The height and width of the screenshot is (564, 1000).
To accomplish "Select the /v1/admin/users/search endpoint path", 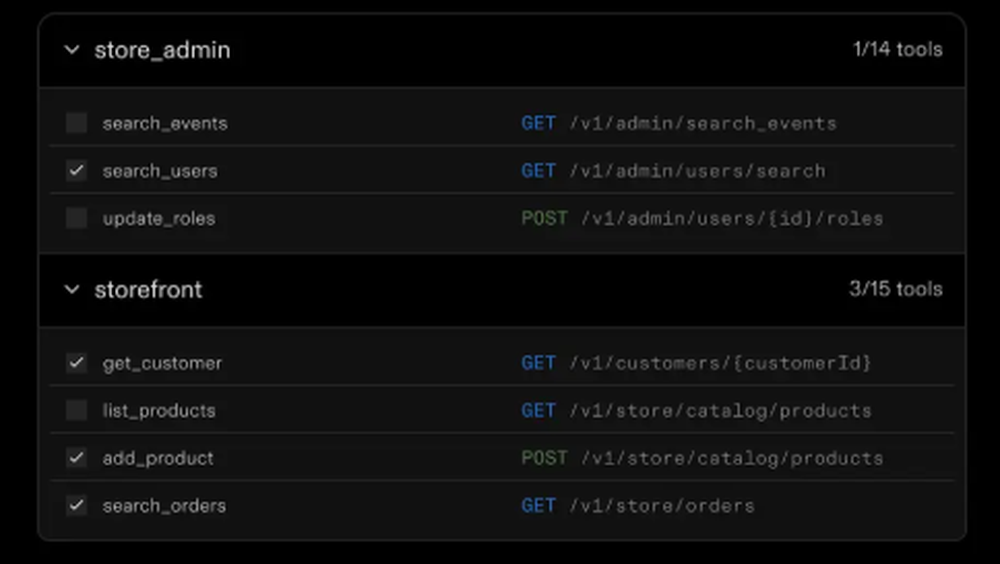I will [x=697, y=171].
